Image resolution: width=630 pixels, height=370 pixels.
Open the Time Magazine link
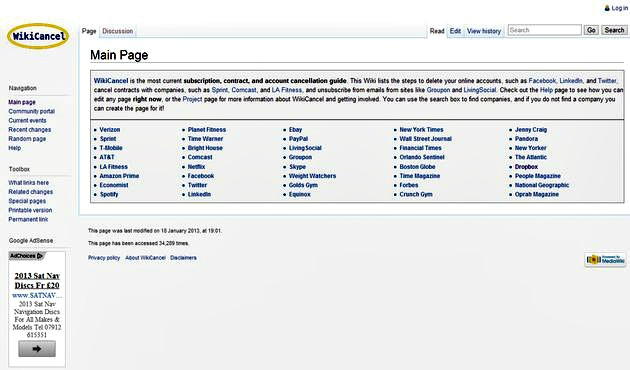[x=420, y=176]
